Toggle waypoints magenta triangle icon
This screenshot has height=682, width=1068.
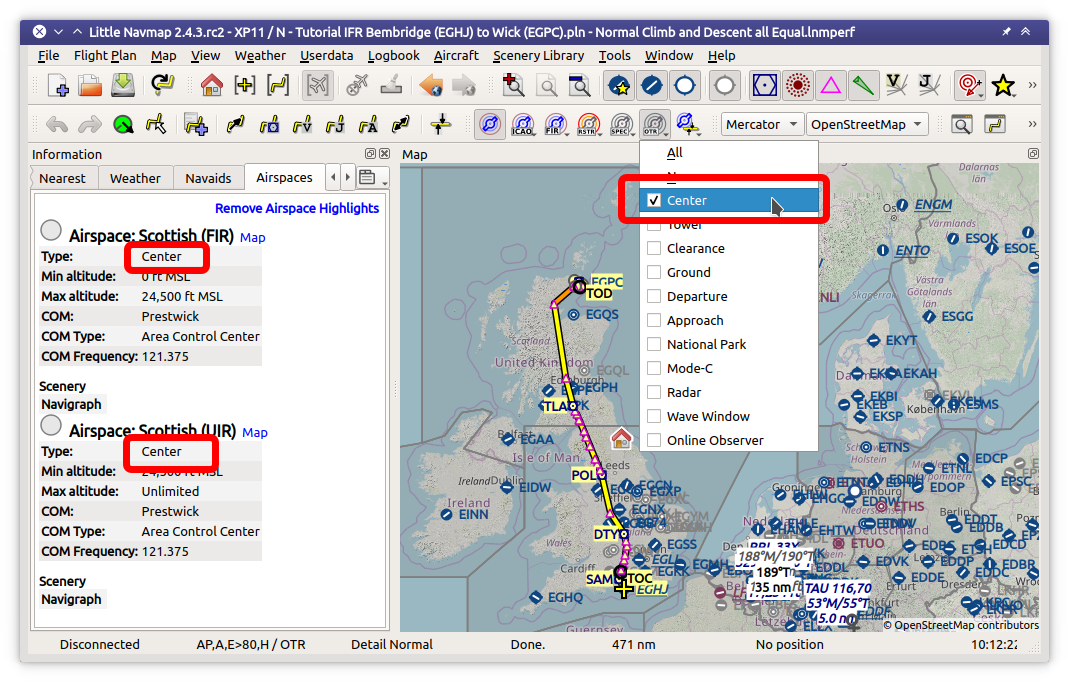(x=830, y=85)
